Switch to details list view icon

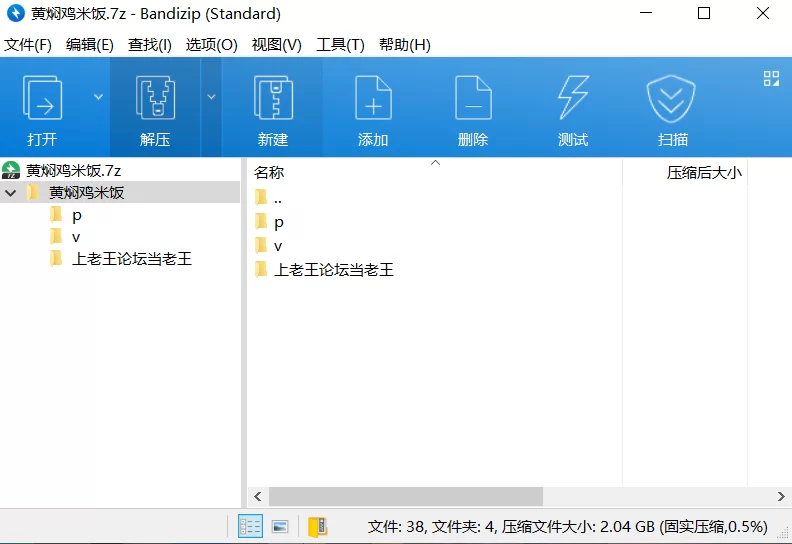click(250, 526)
